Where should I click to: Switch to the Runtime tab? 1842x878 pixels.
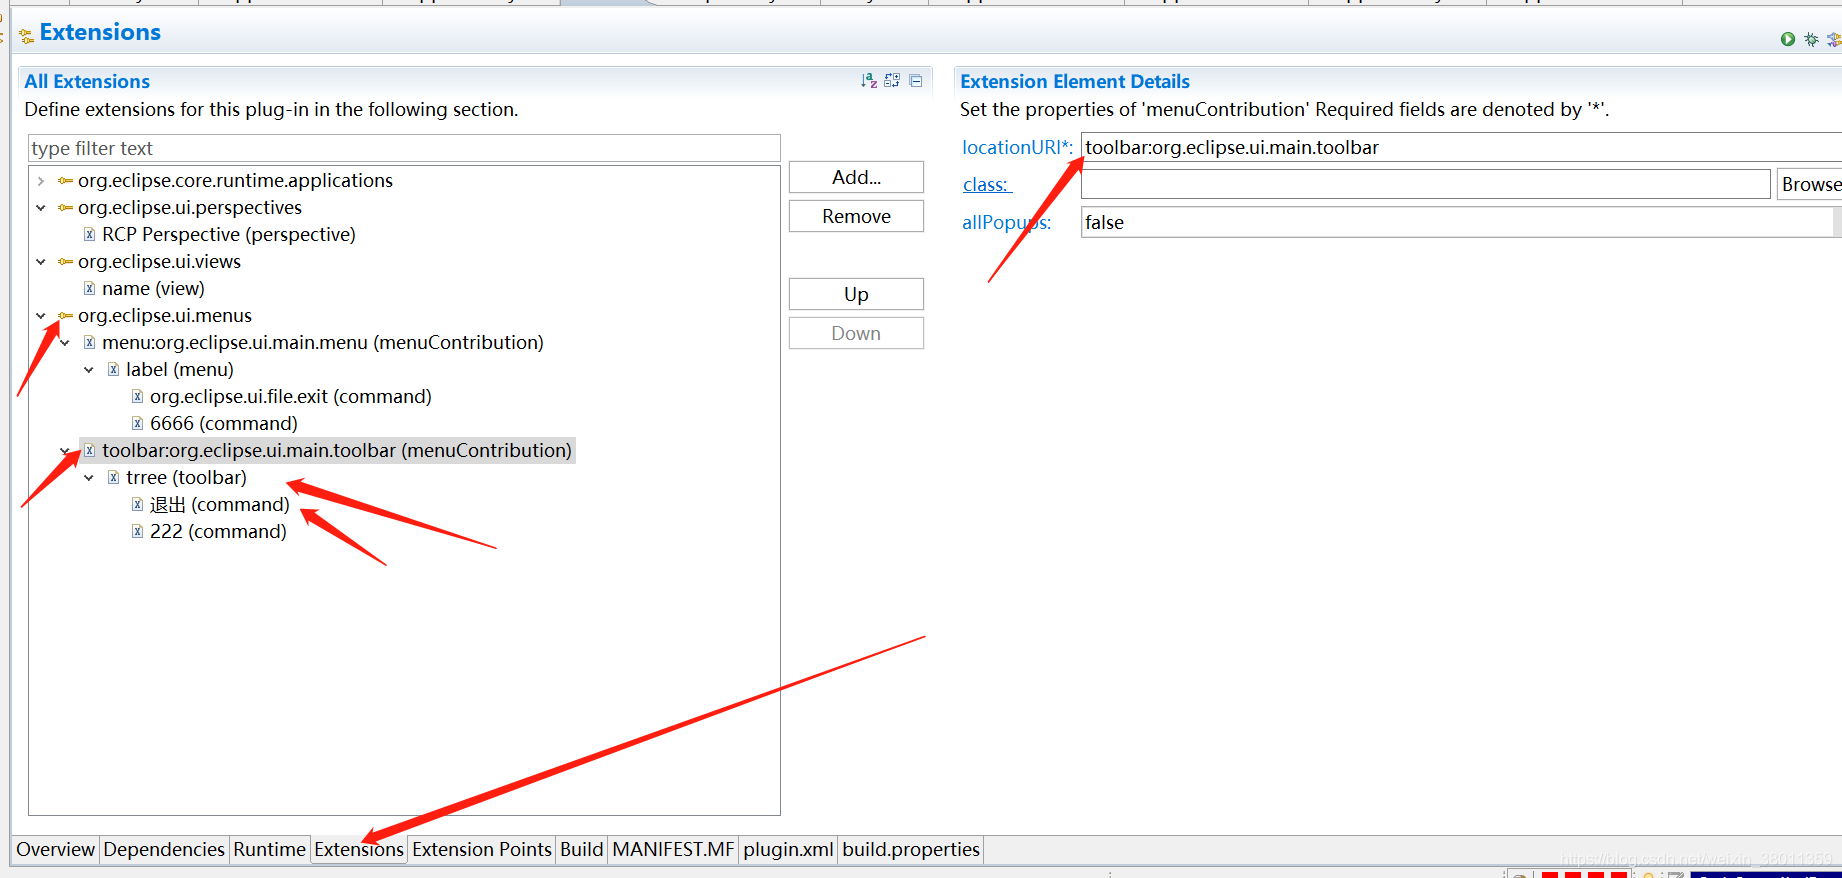269,849
